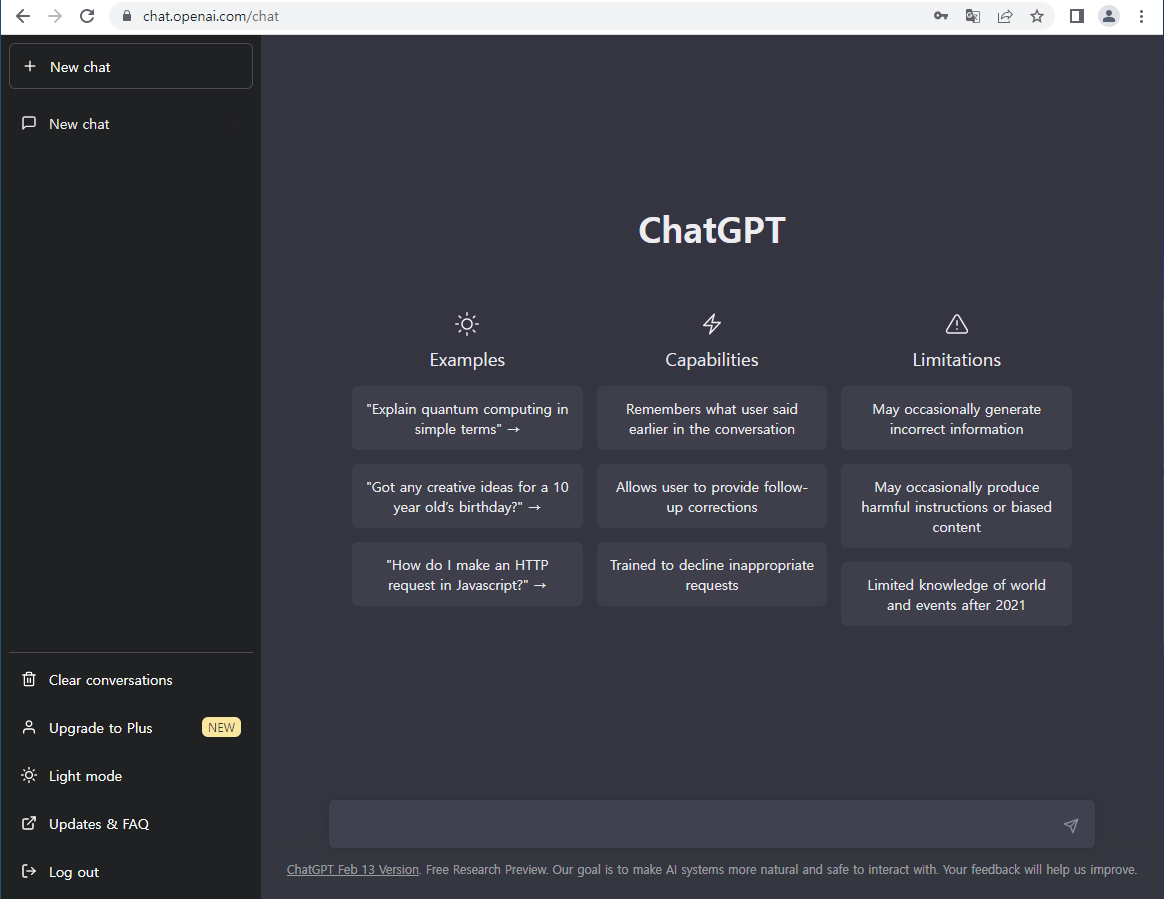Click "May occasionally produce harmful instructions" card
Screen dimensions: 1164x899
click(x=956, y=506)
